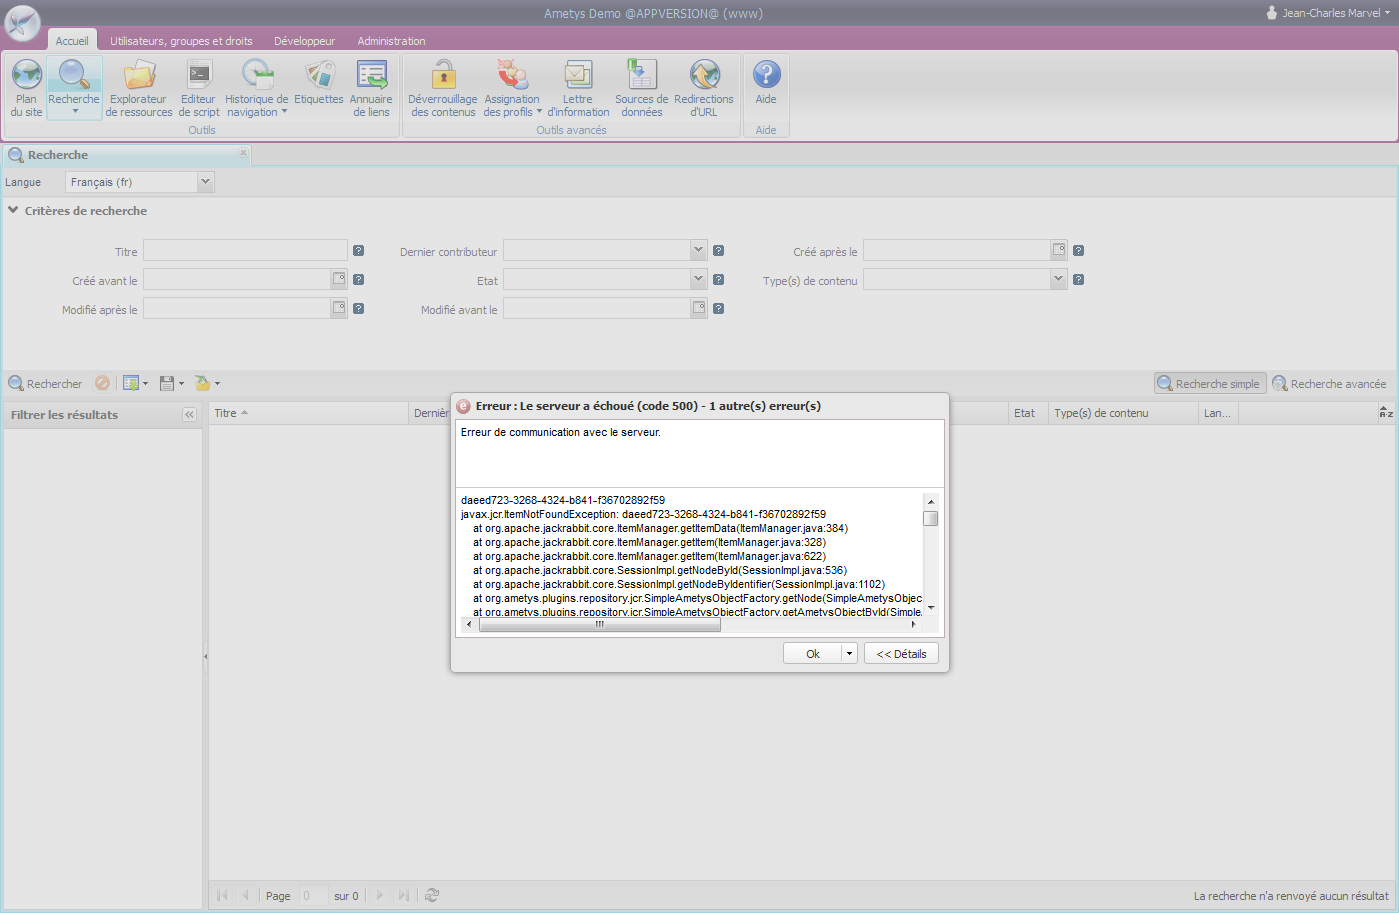The width and height of the screenshot is (1399, 913).
Task: Open Assignation des profils
Action: (512, 88)
